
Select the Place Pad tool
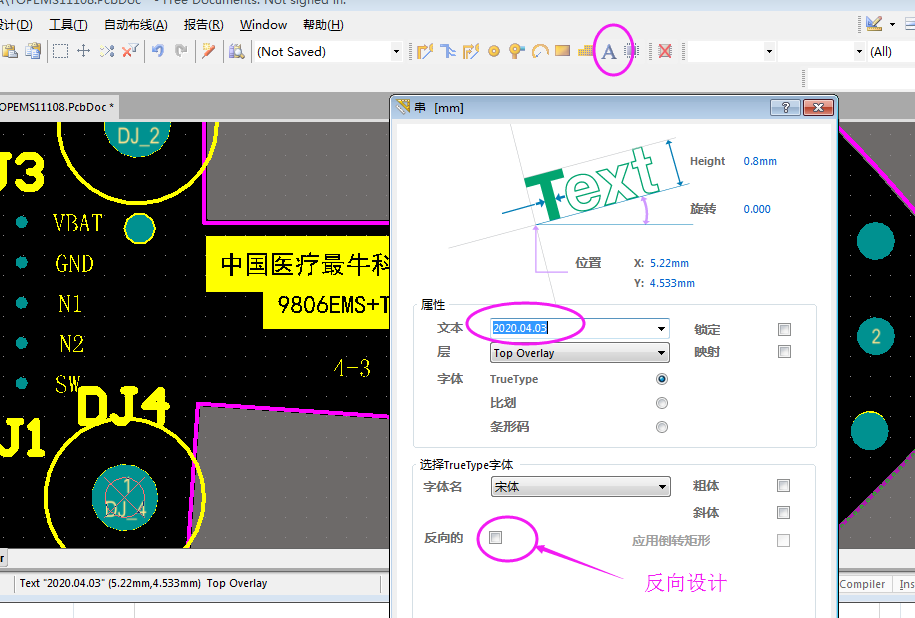tap(494, 51)
